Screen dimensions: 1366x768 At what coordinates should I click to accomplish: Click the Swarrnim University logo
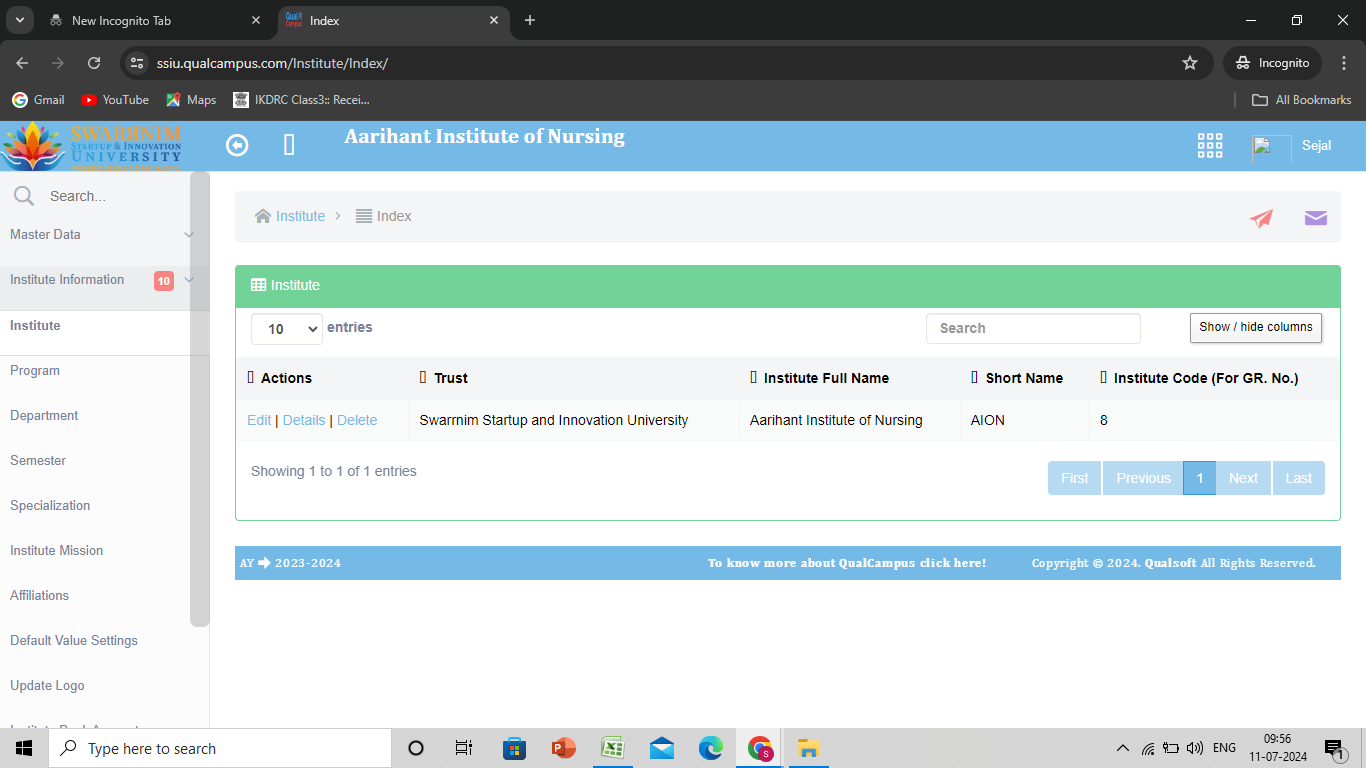pyautogui.click(x=92, y=146)
